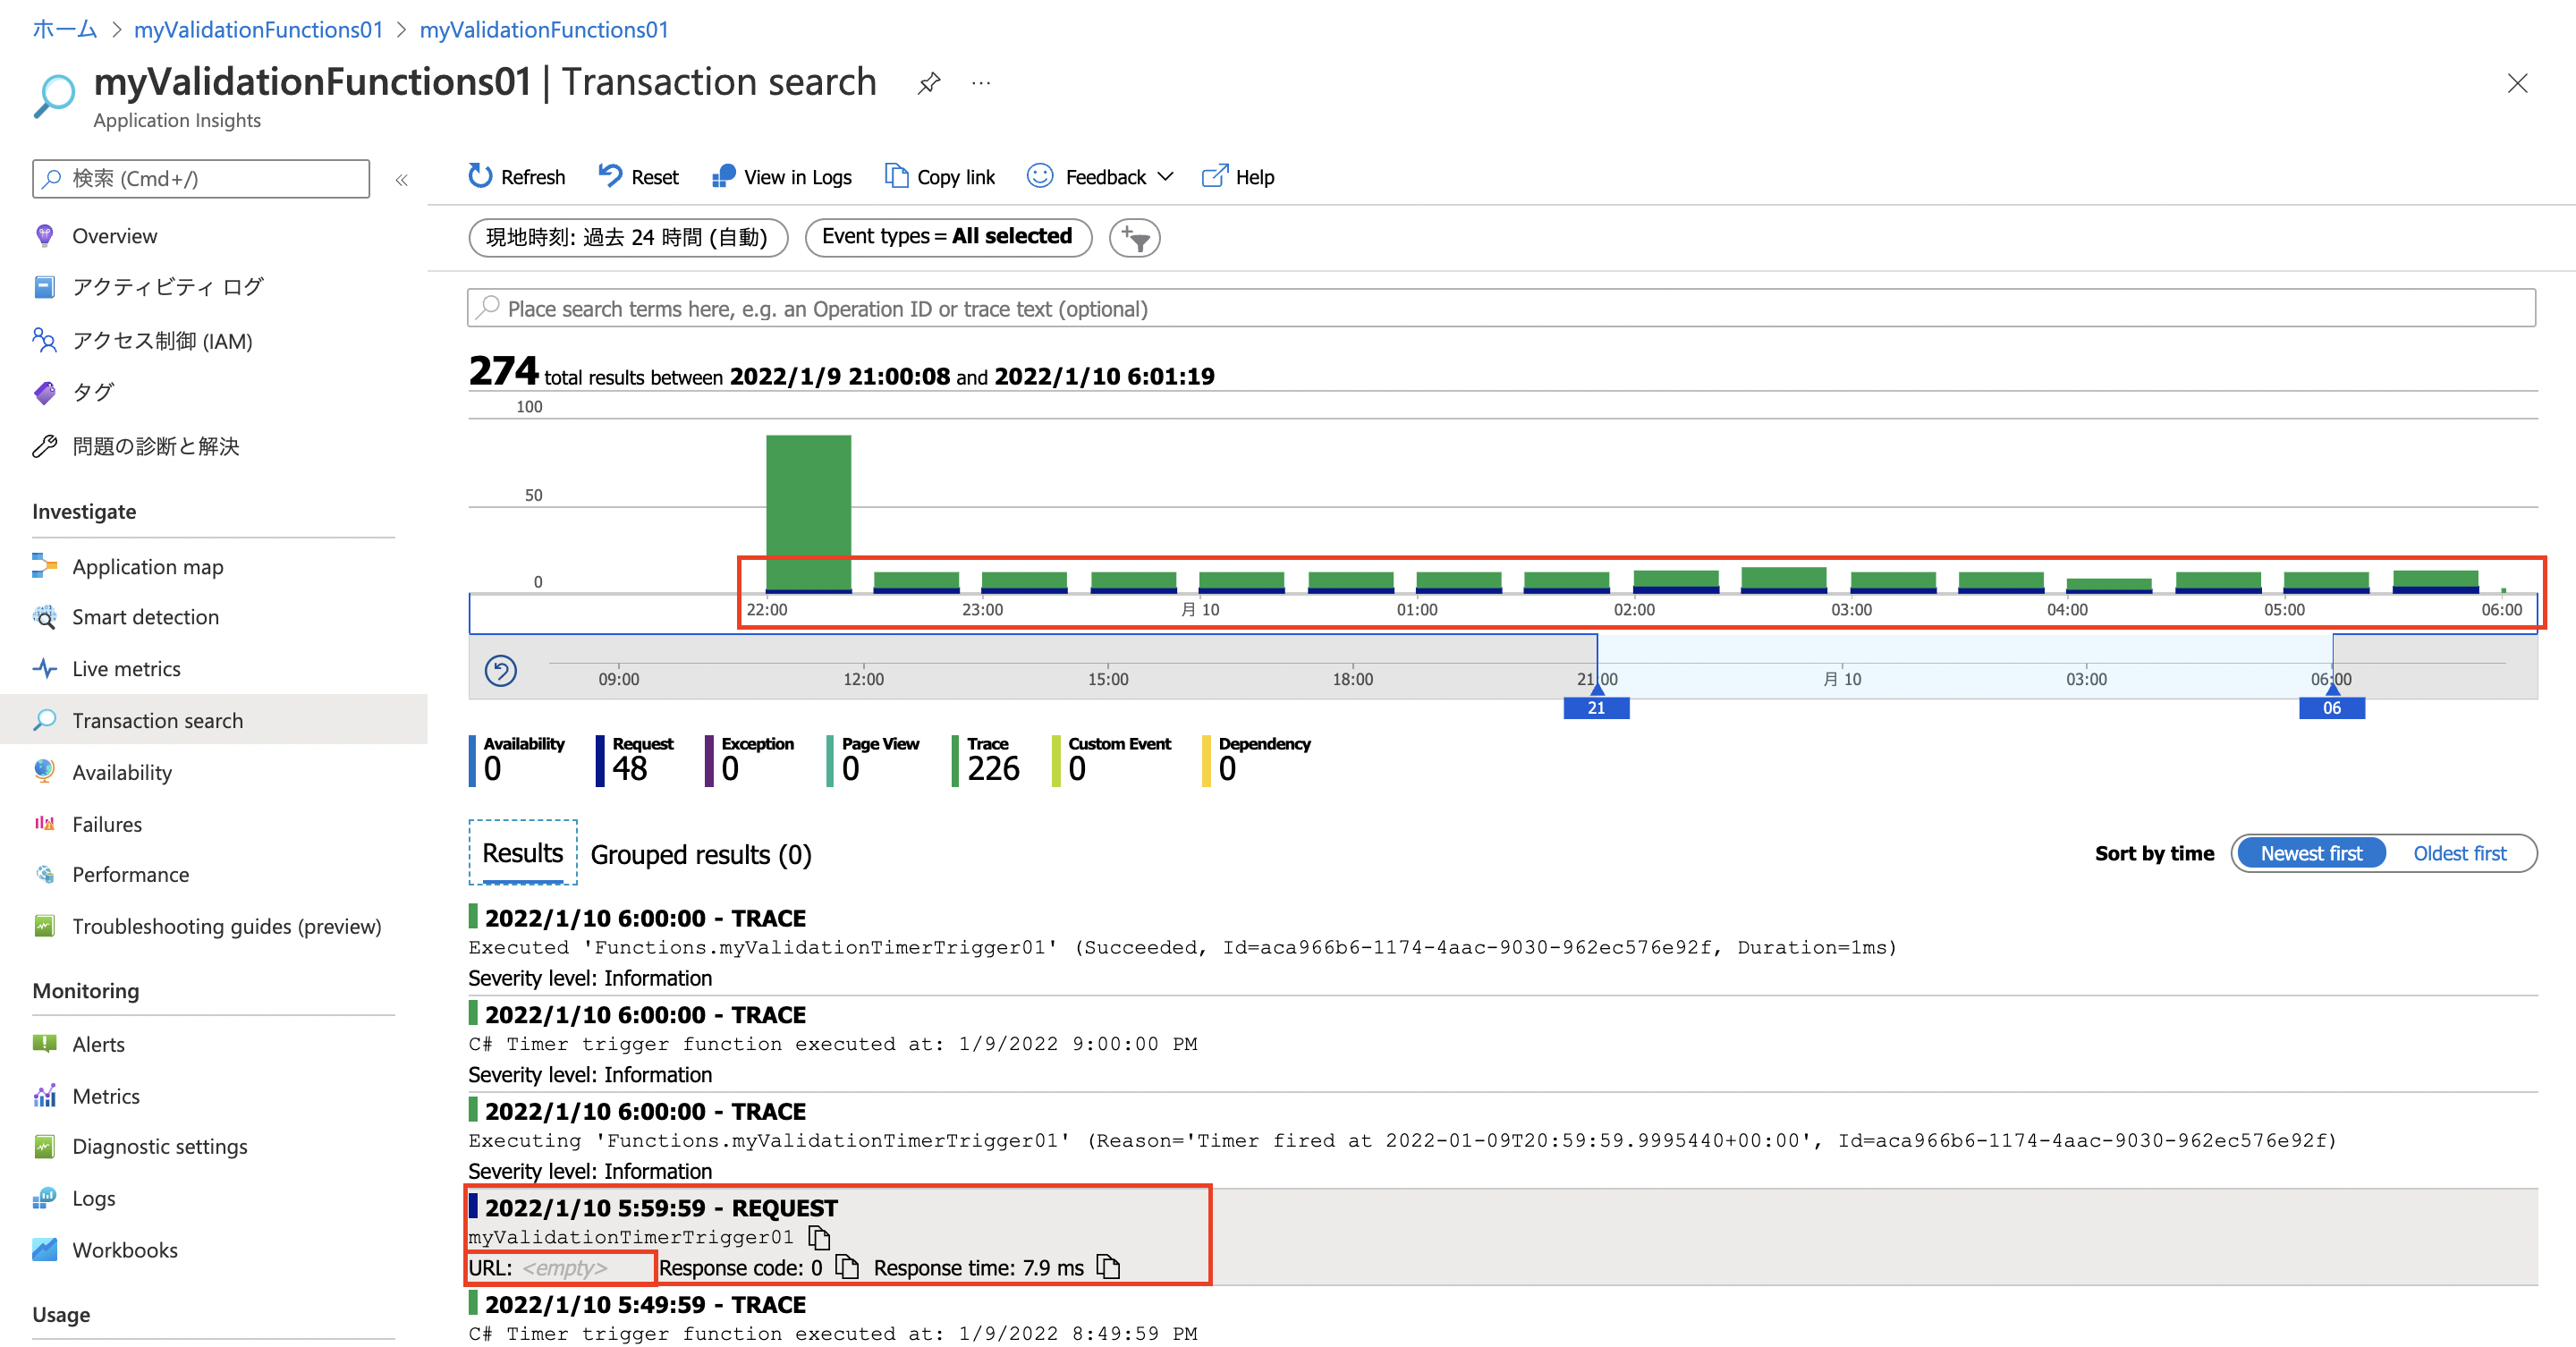Pin this Transaction search blade
The width and height of the screenshot is (2576, 1347).
[929, 83]
